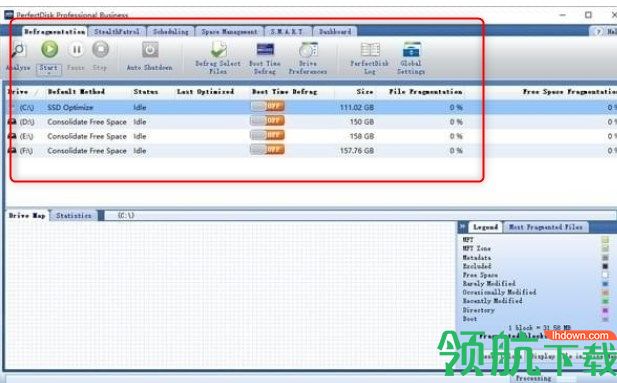Image resolution: width=617 pixels, height=383 pixels.
Task: Click the MFT legend color swatch
Action: (605, 240)
